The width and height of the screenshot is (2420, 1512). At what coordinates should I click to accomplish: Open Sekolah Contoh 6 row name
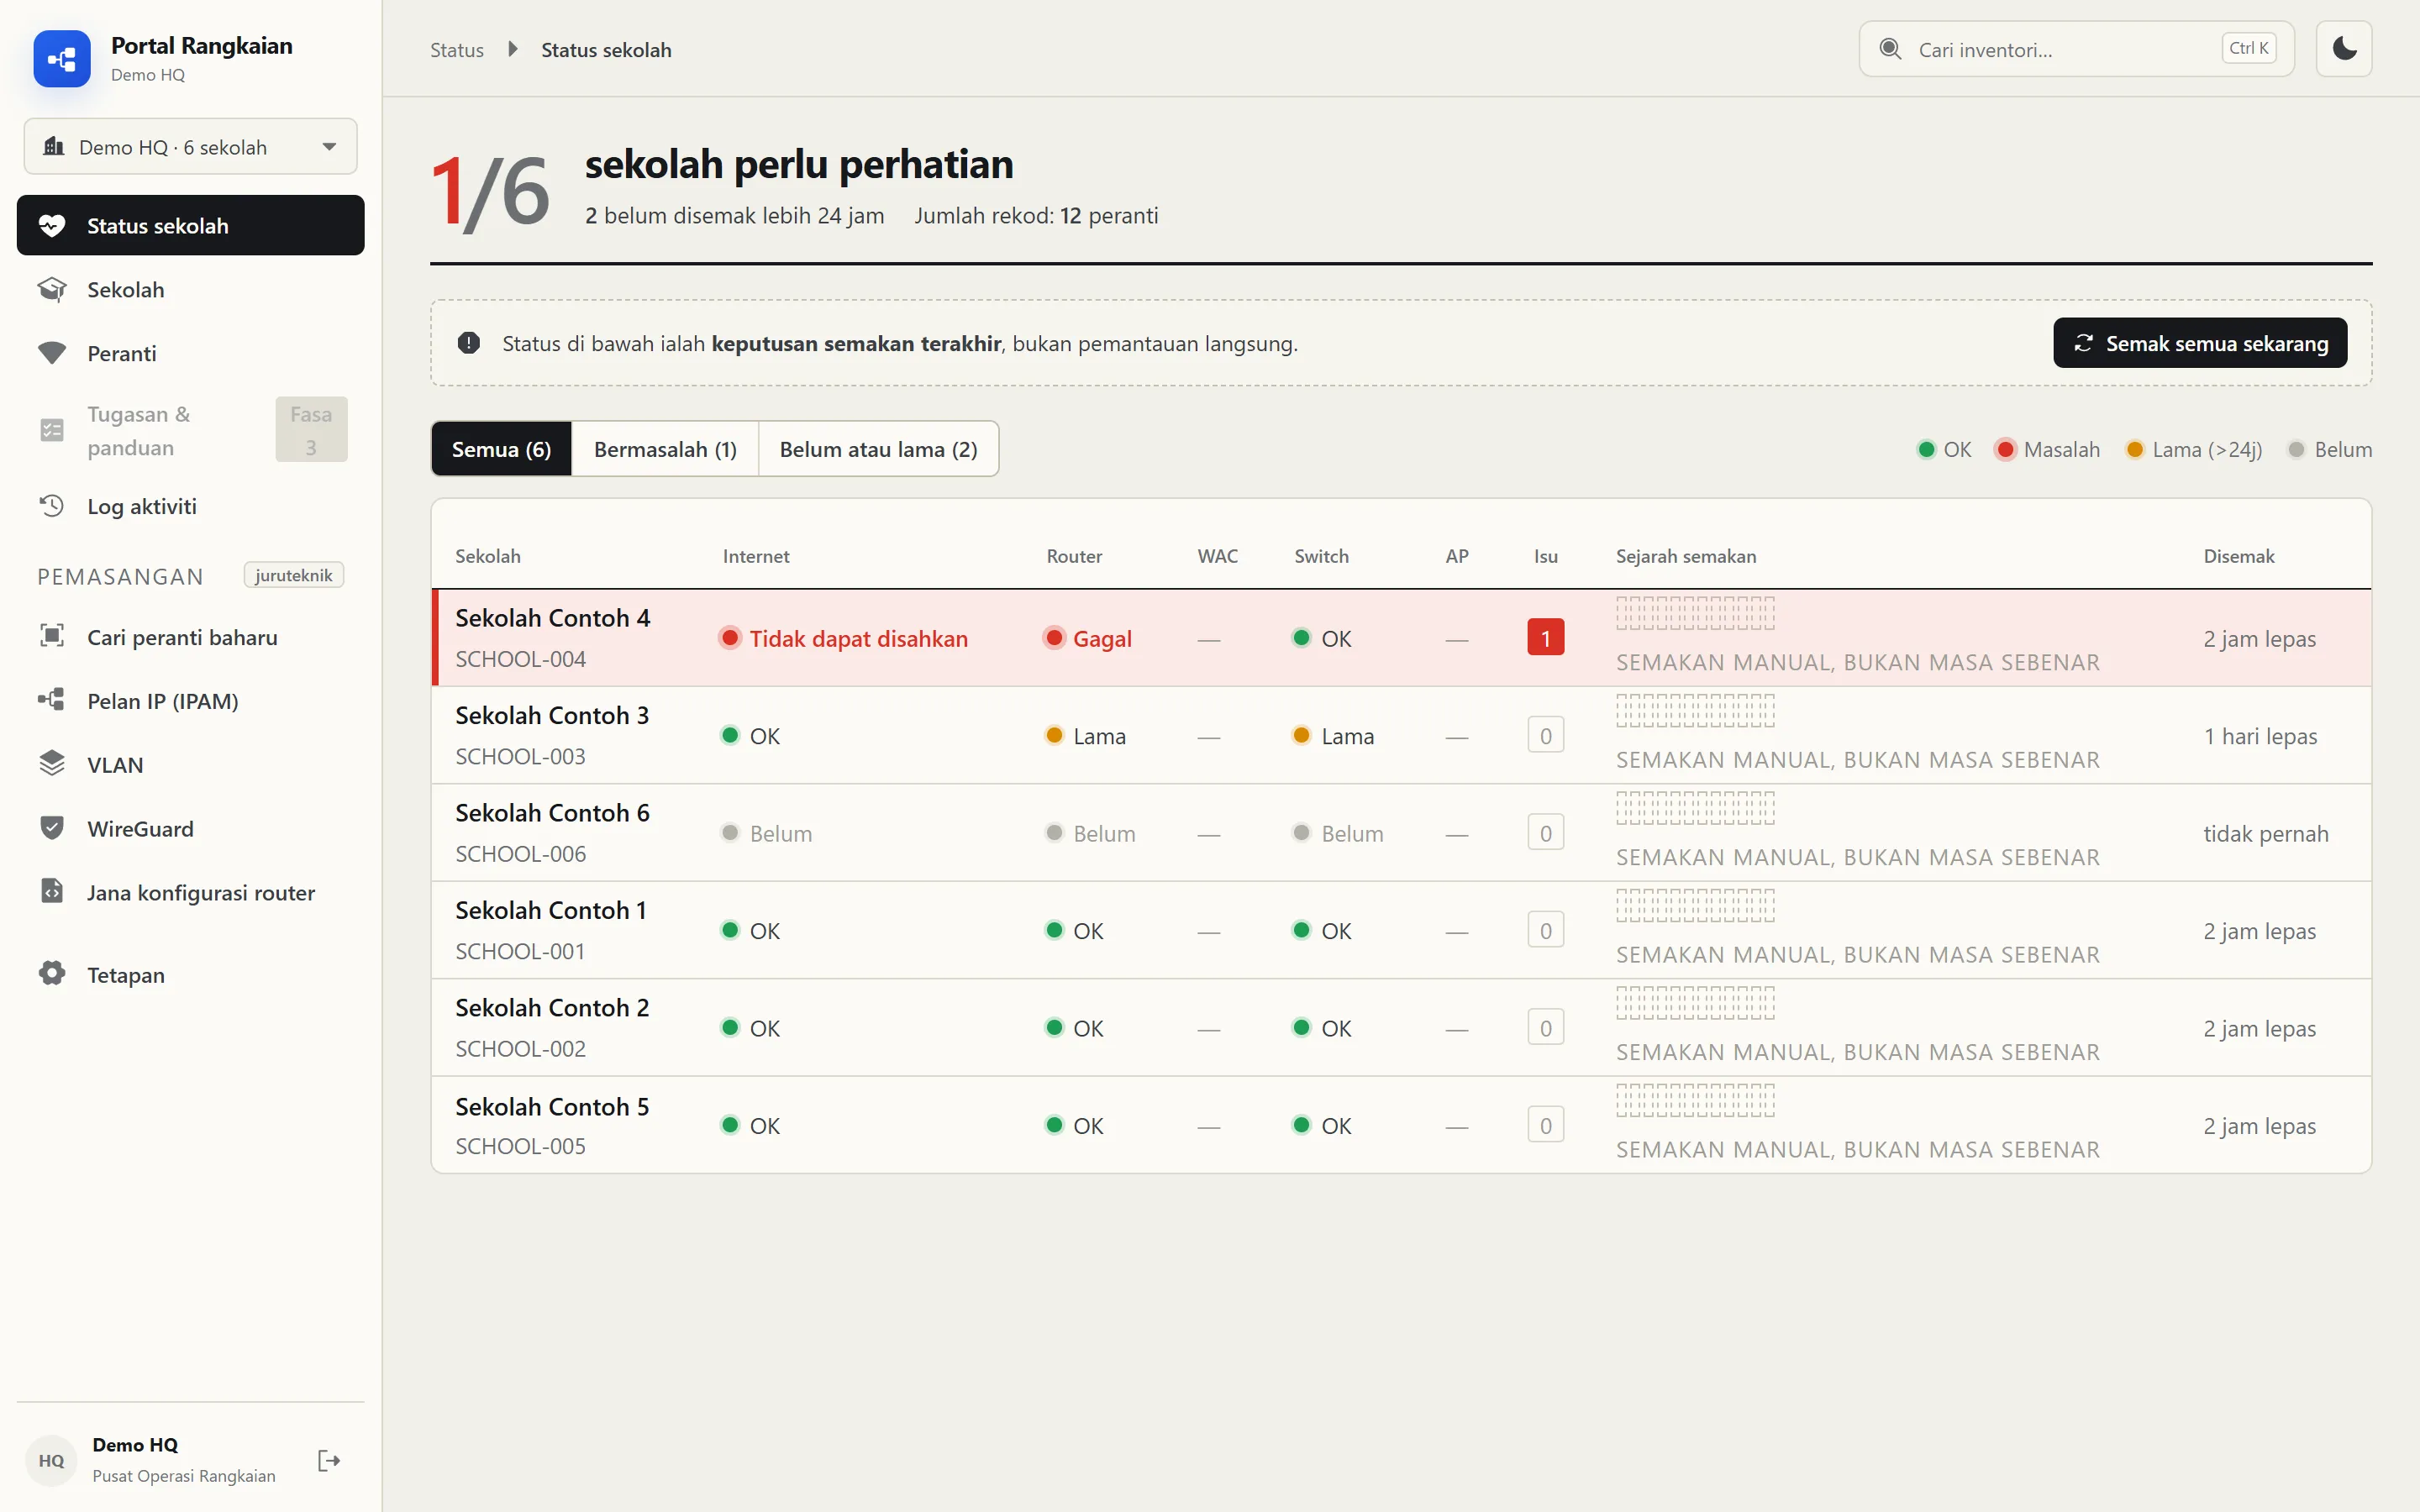pos(552,813)
